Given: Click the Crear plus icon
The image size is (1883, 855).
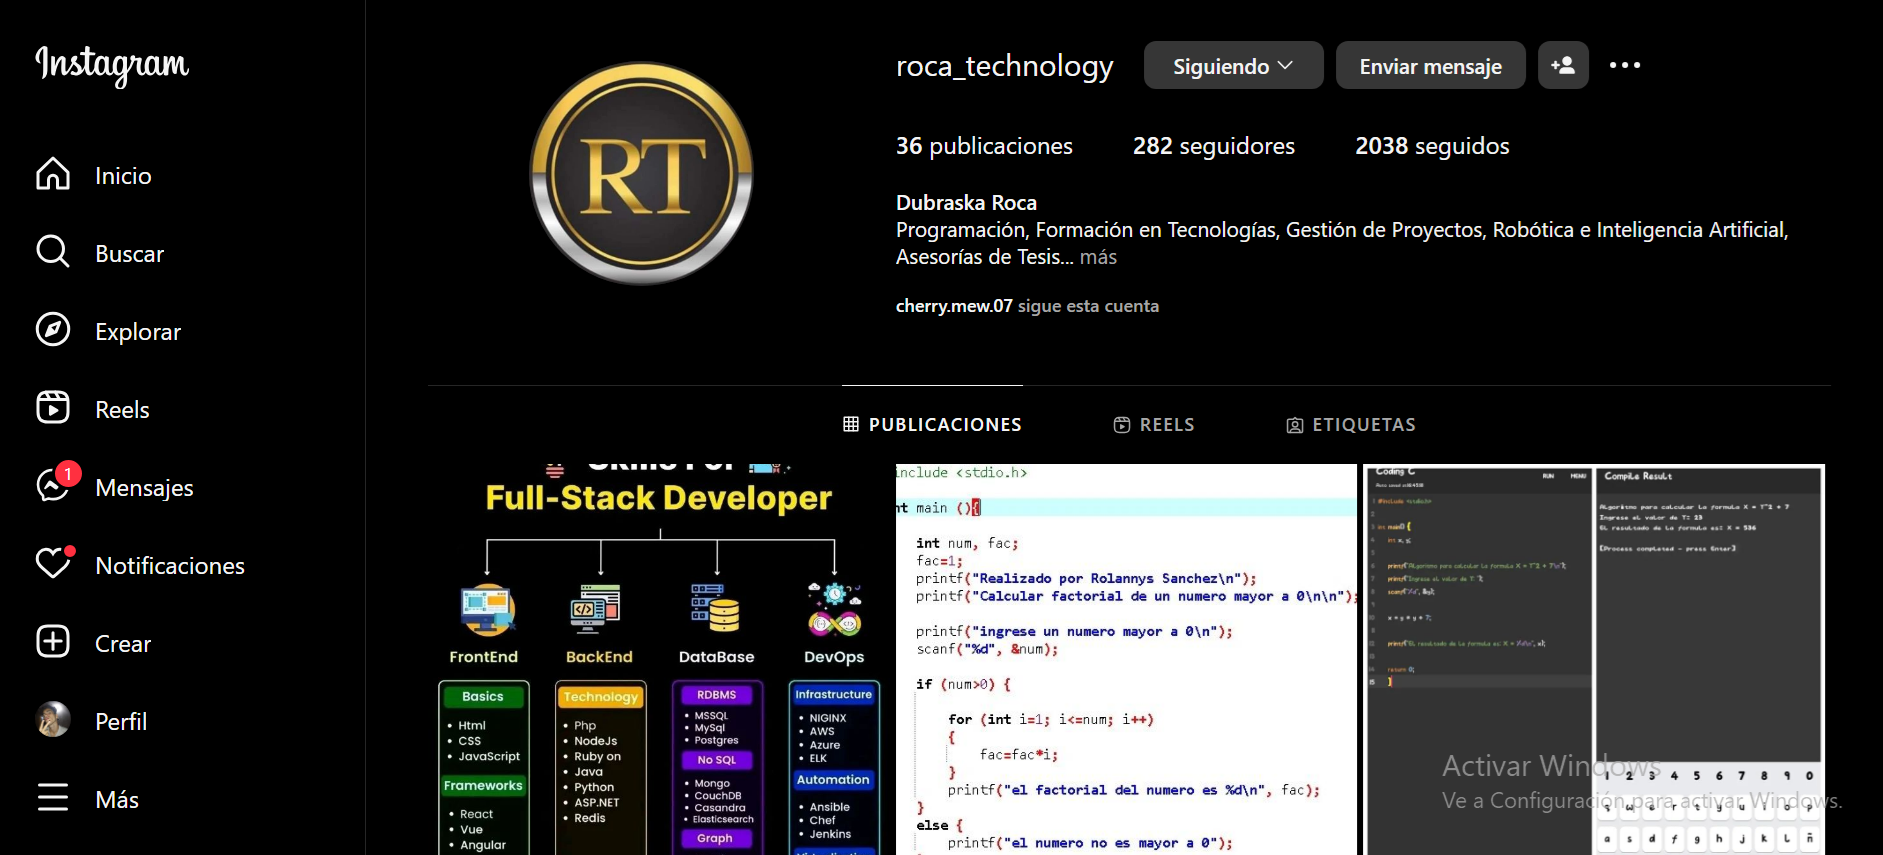Looking at the screenshot, I should click(x=53, y=642).
